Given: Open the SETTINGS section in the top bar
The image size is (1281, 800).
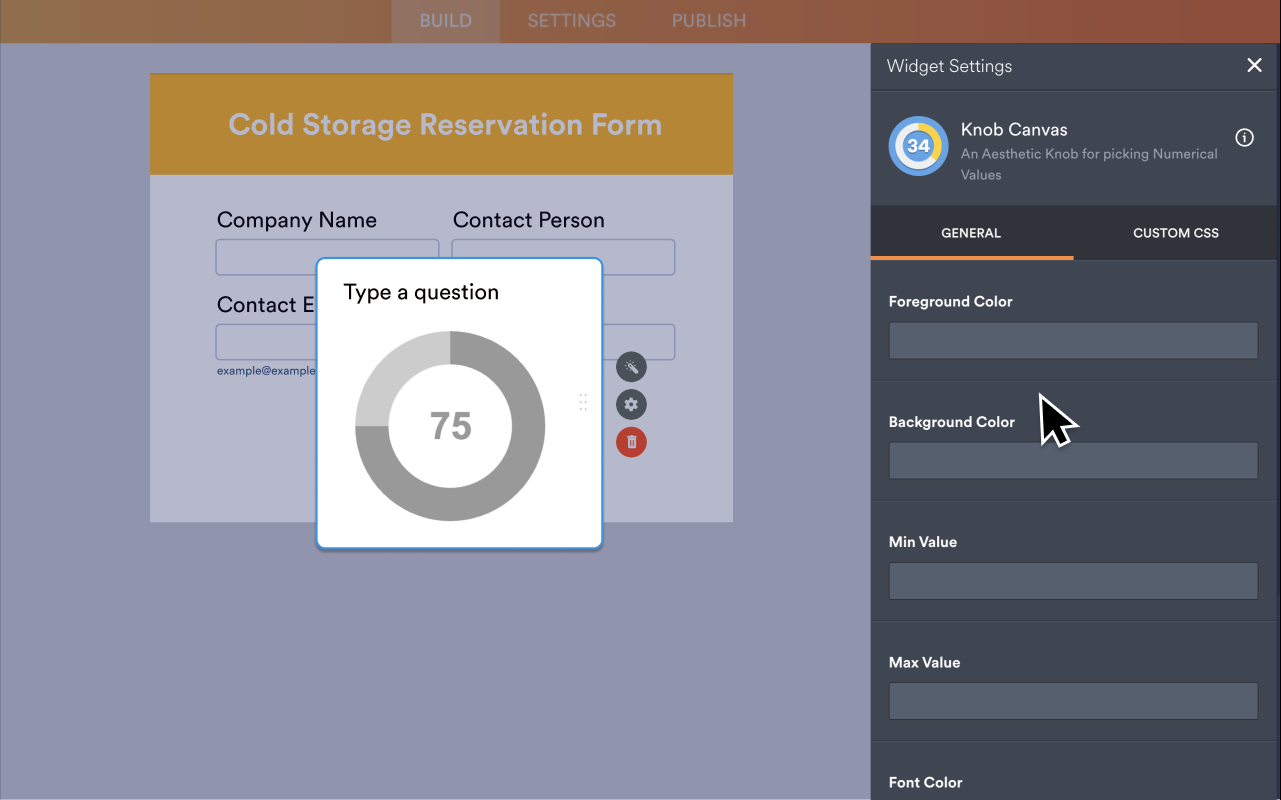Looking at the screenshot, I should (570, 20).
